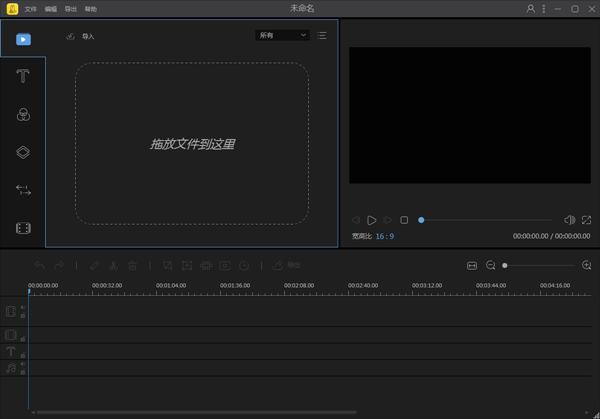Open the Media library tab in sidebar
Viewport: 600px width, 419px height.
[x=23, y=39]
